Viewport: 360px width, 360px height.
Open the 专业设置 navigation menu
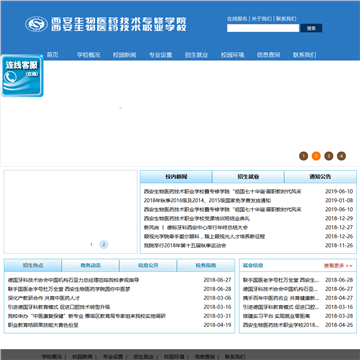tap(161, 55)
